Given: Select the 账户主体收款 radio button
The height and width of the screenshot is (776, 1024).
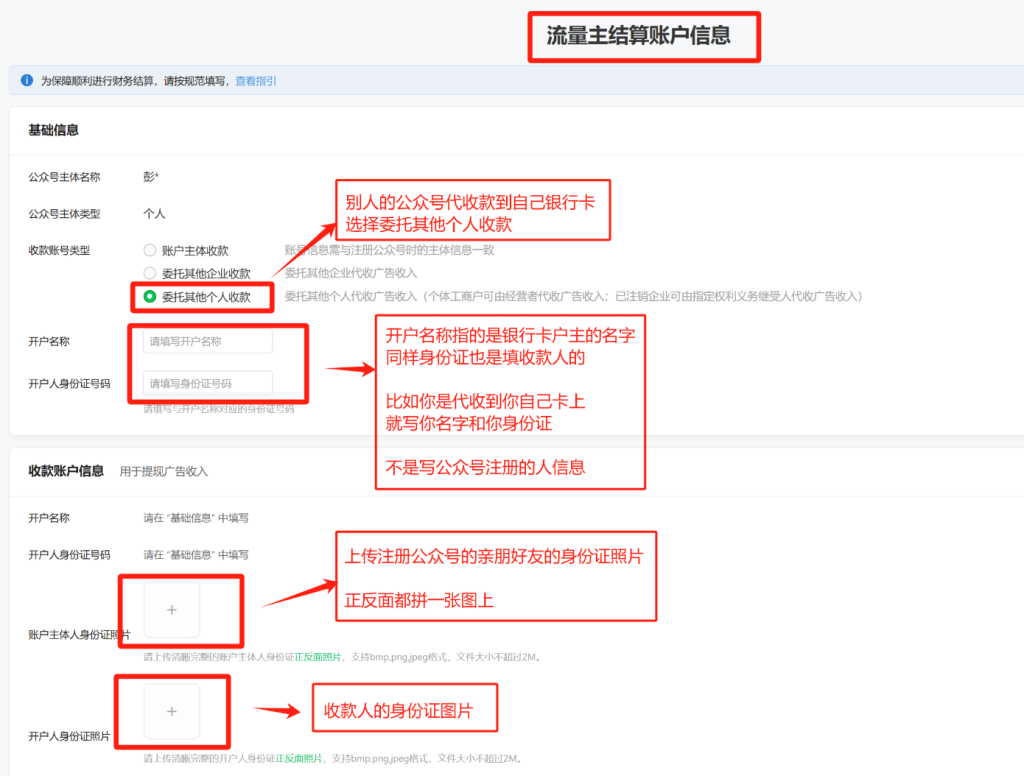Looking at the screenshot, I should pos(149,251).
